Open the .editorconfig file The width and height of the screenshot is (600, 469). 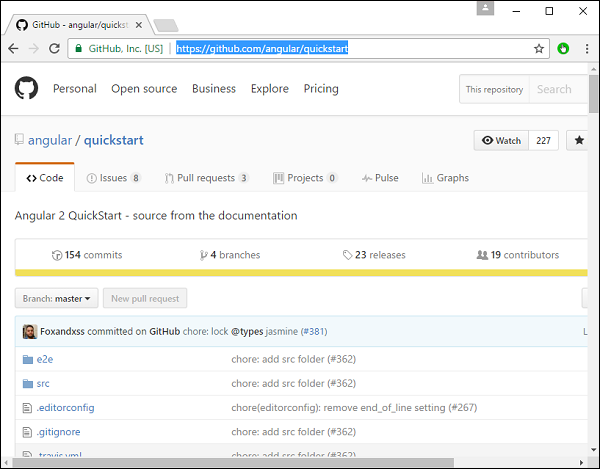tap(65, 408)
